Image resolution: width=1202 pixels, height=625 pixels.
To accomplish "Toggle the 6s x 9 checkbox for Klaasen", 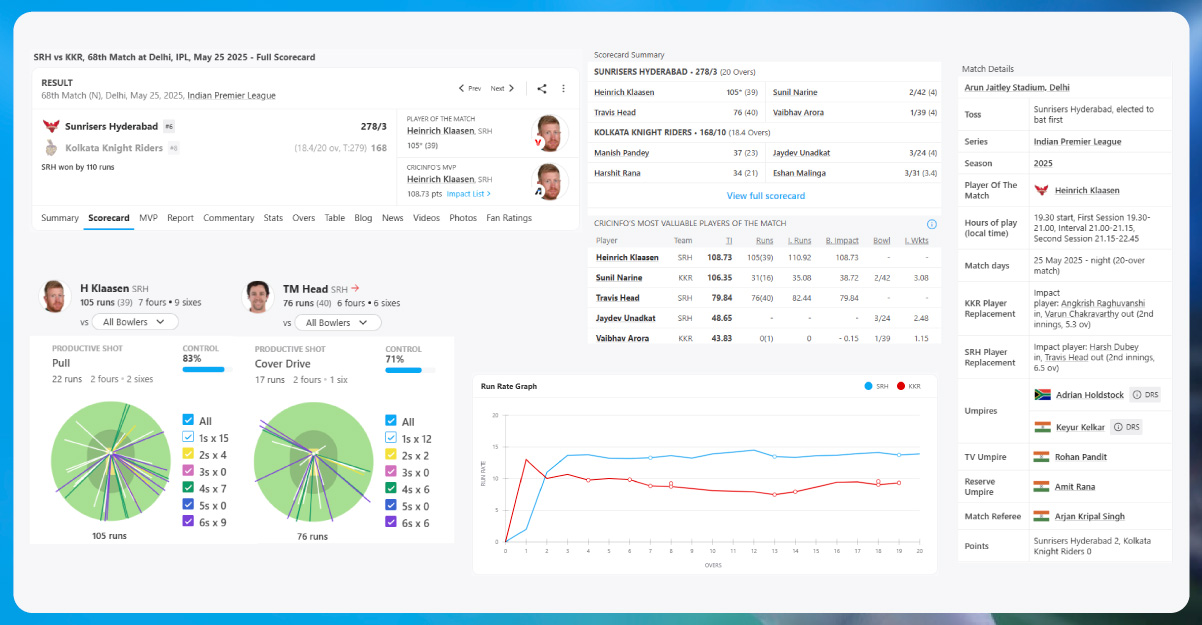I will point(189,521).
